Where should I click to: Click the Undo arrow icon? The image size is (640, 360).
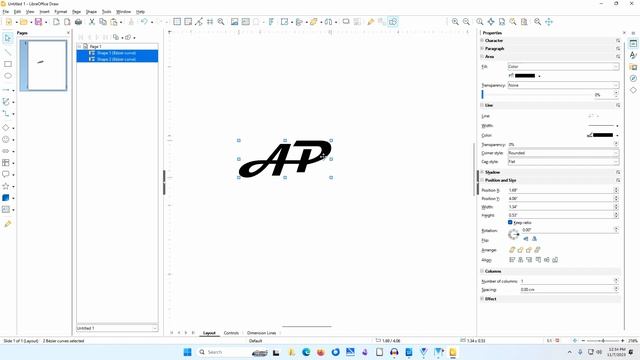pos(144,22)
